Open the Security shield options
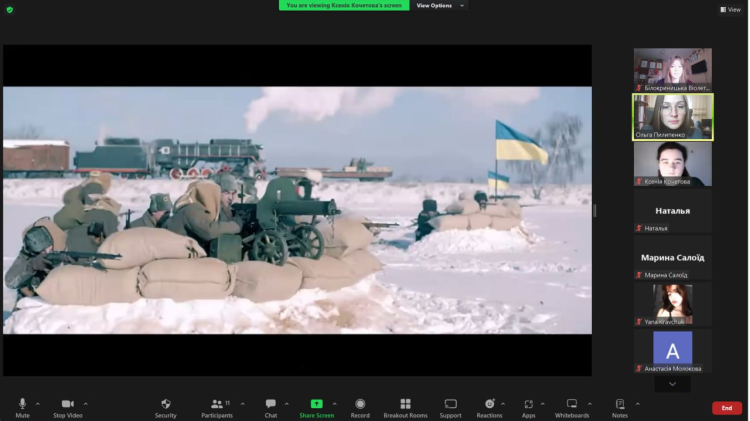 click(166, 405)
